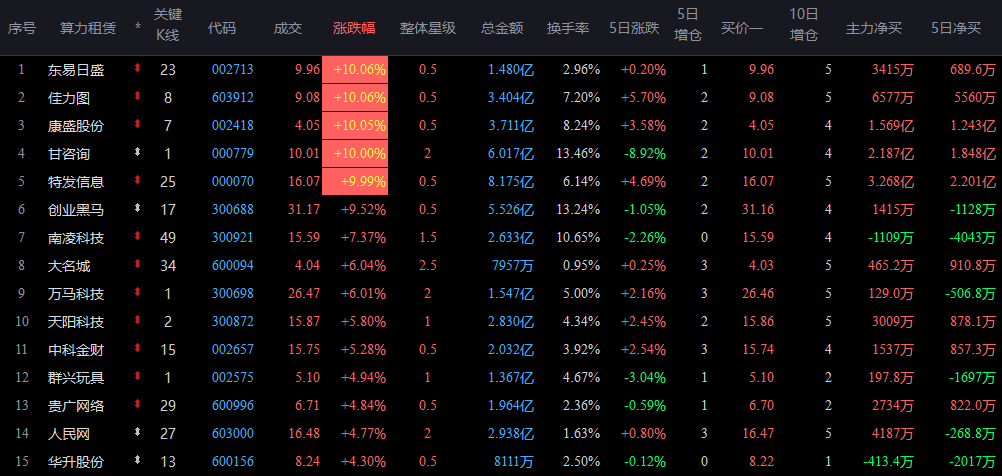Click the red marker icon for 佳力图

click(x=137, y=96)
